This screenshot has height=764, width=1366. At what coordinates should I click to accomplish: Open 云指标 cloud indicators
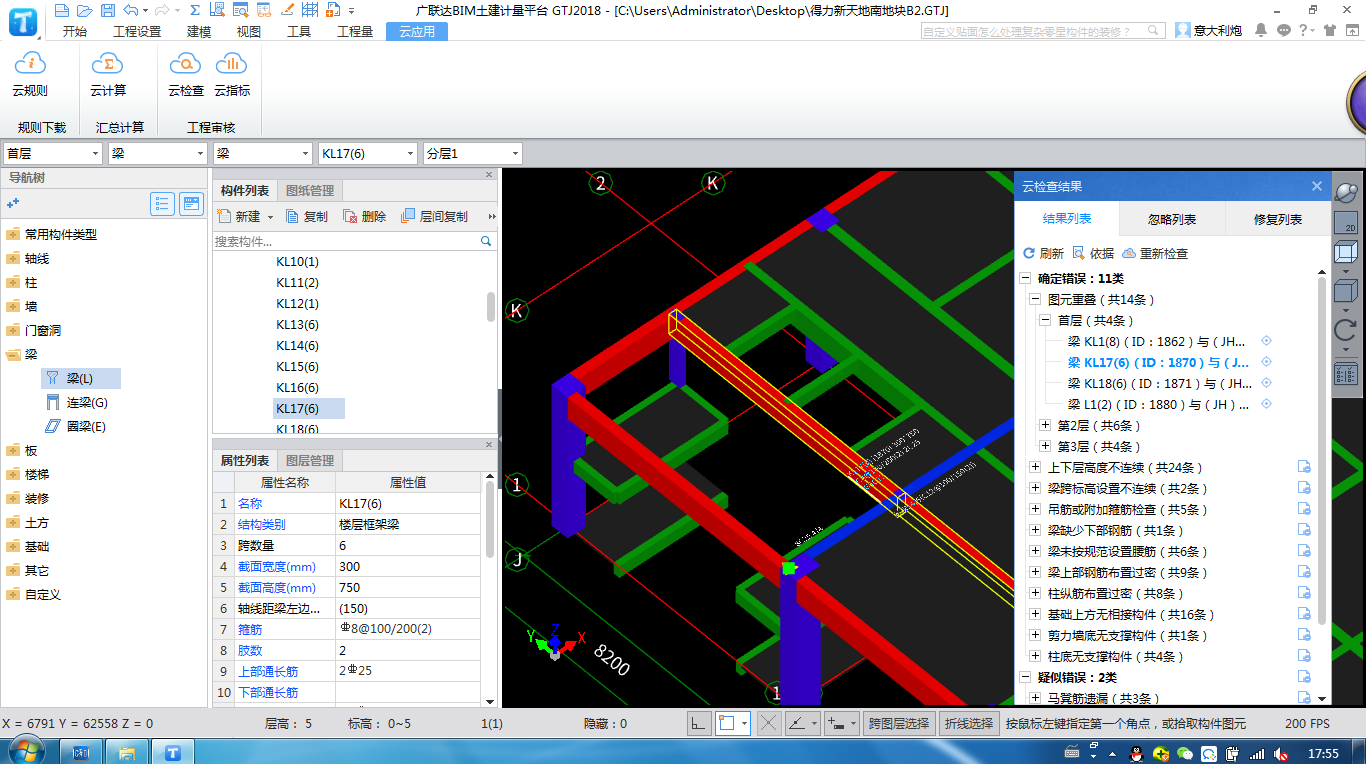tap(232, 75)
